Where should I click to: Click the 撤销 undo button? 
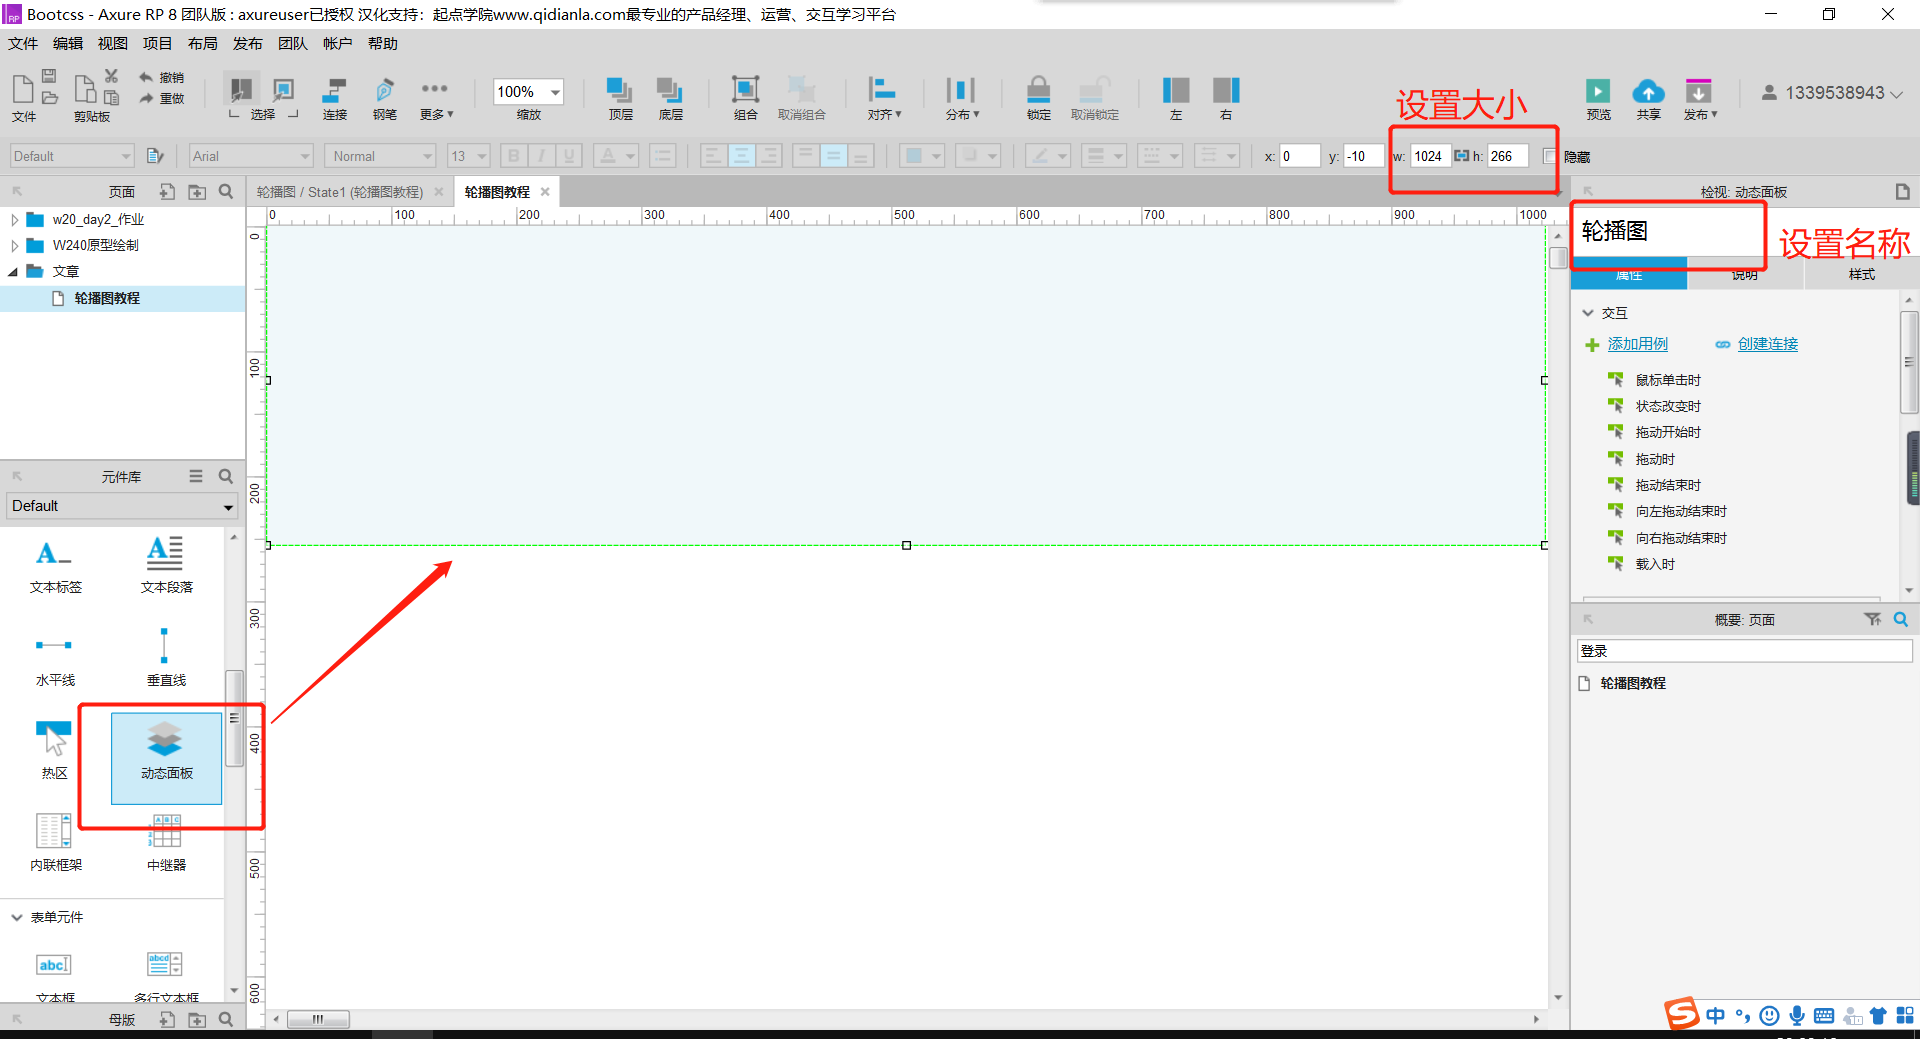[161, 77]
